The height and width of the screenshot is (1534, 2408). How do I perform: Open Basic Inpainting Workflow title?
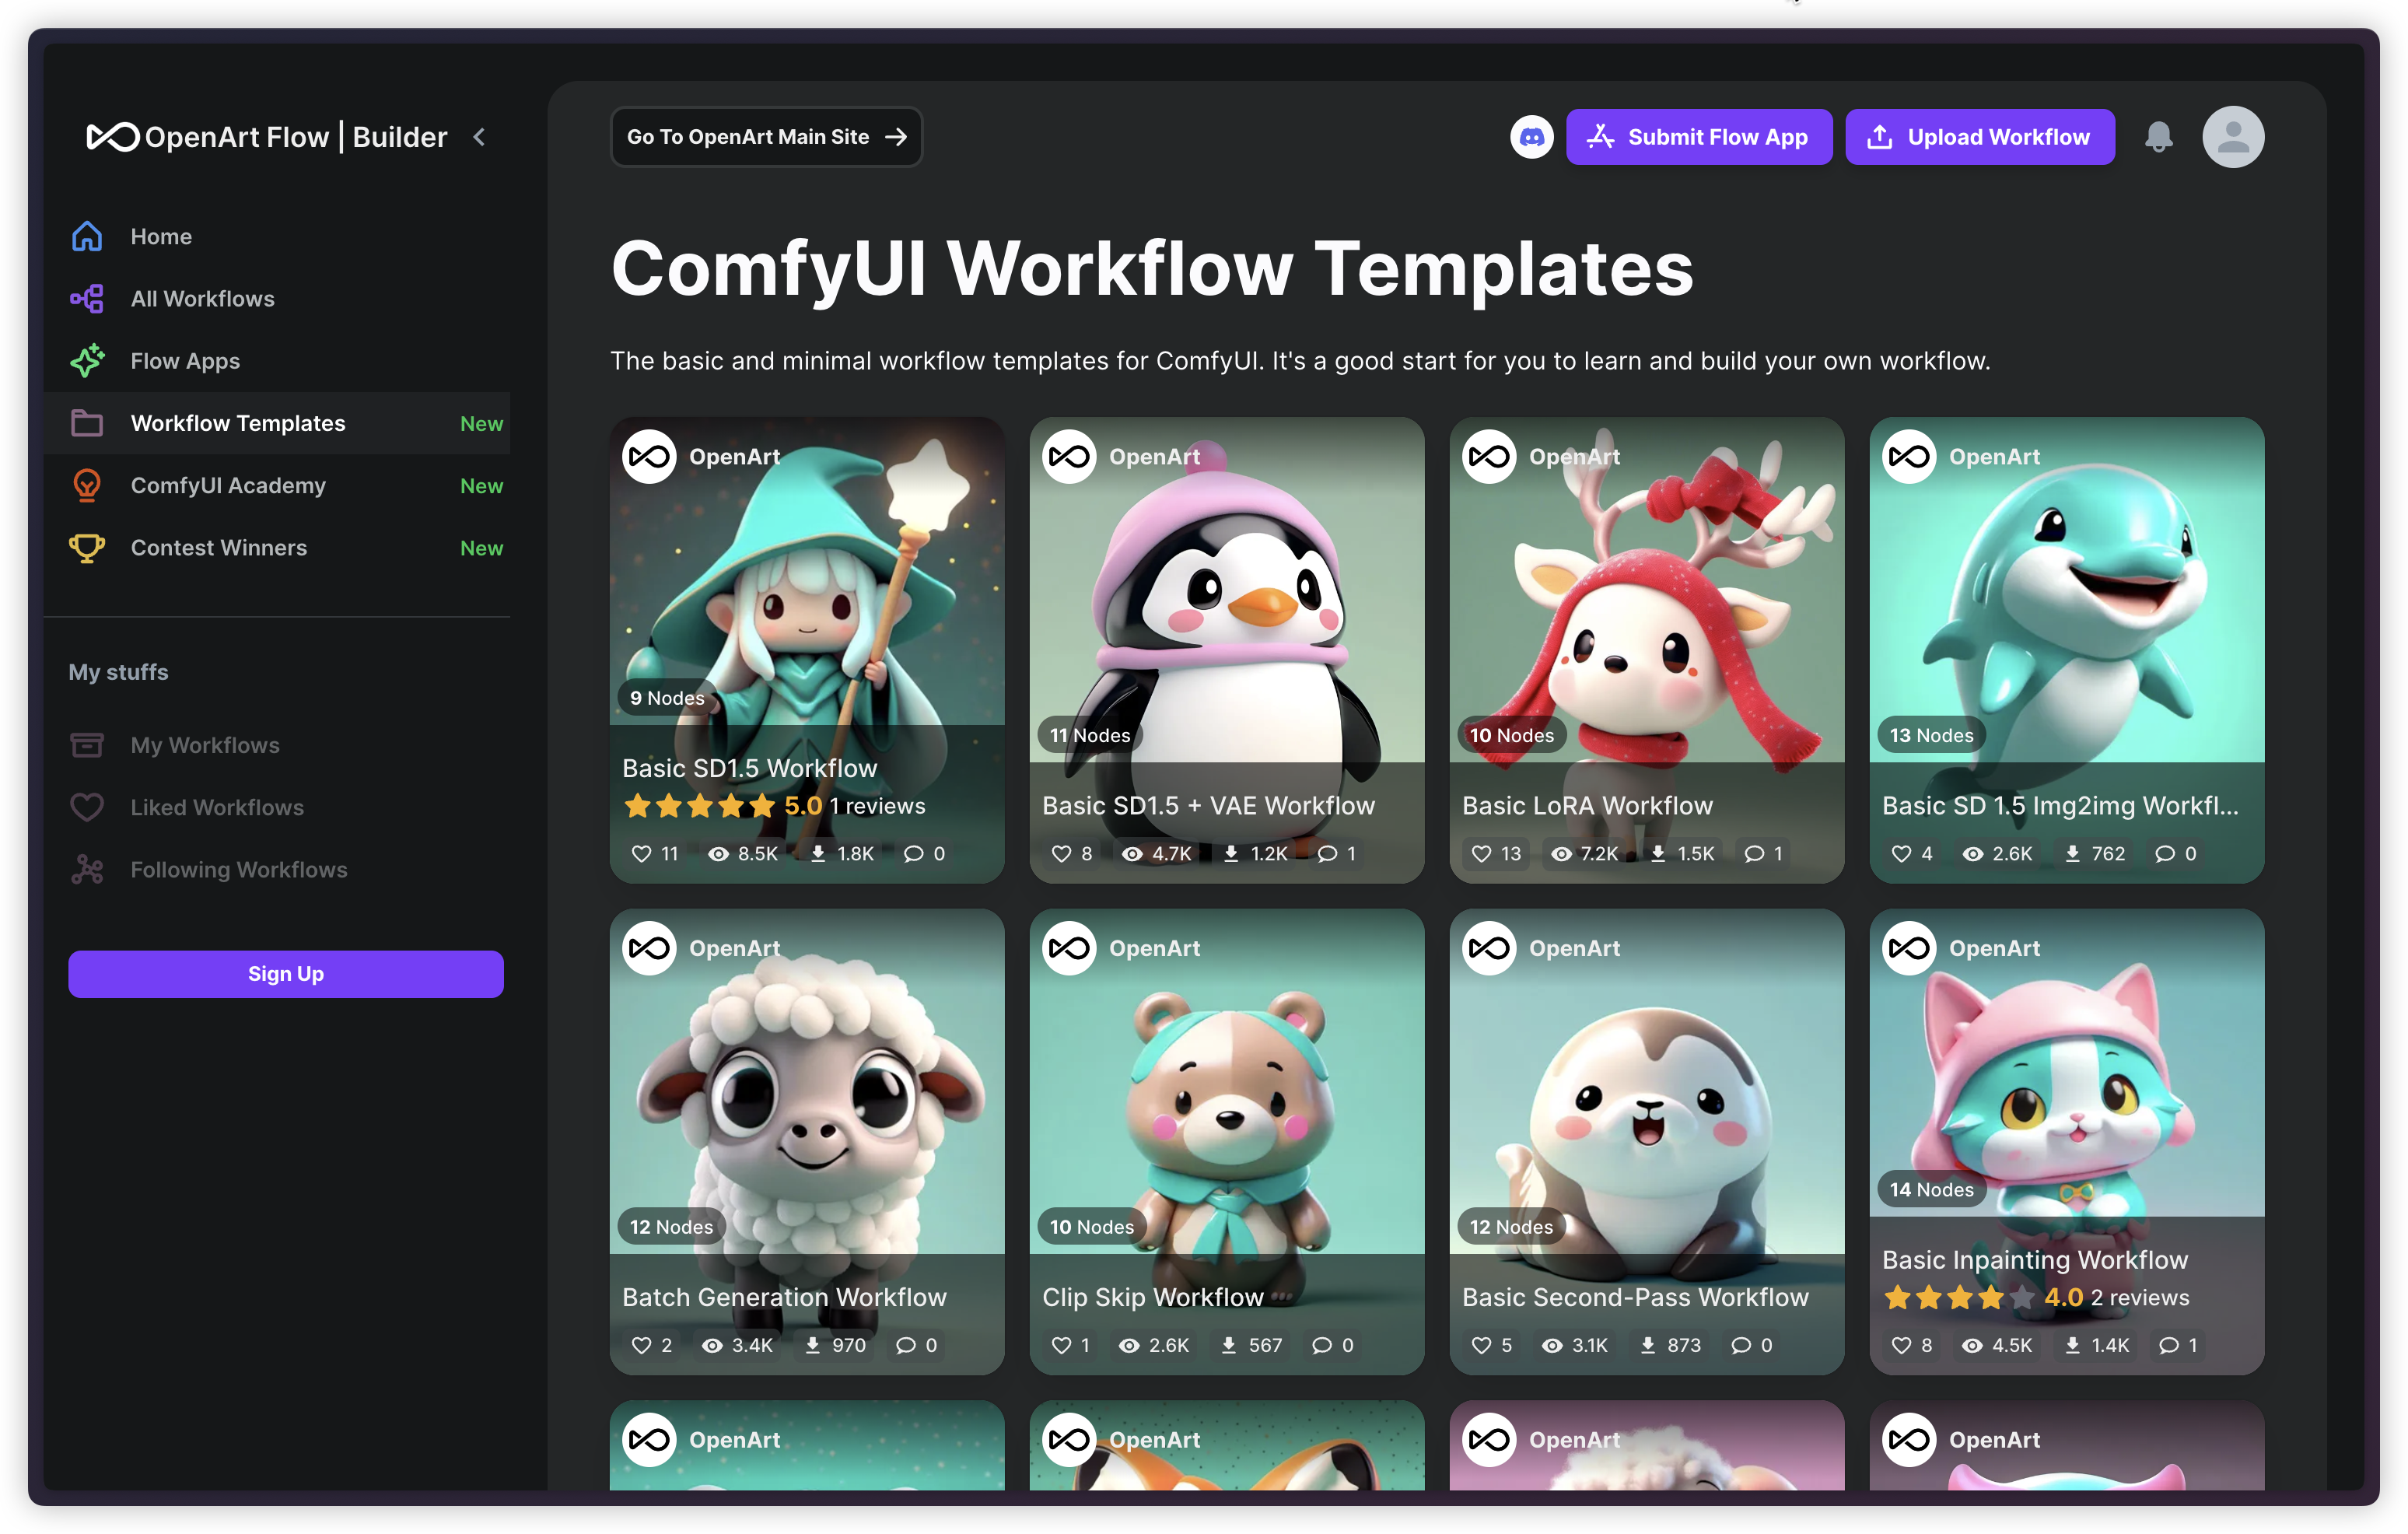click(2035, 1260)
